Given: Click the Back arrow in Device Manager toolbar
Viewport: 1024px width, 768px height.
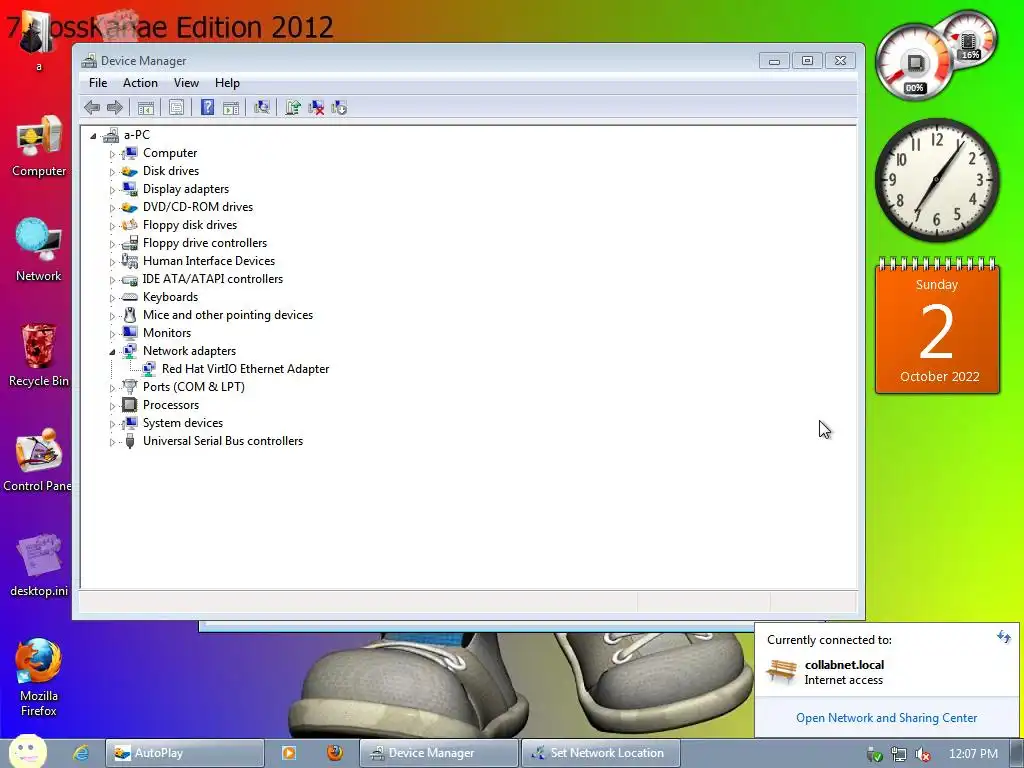Looking at the screenshot, I should 92,107.
